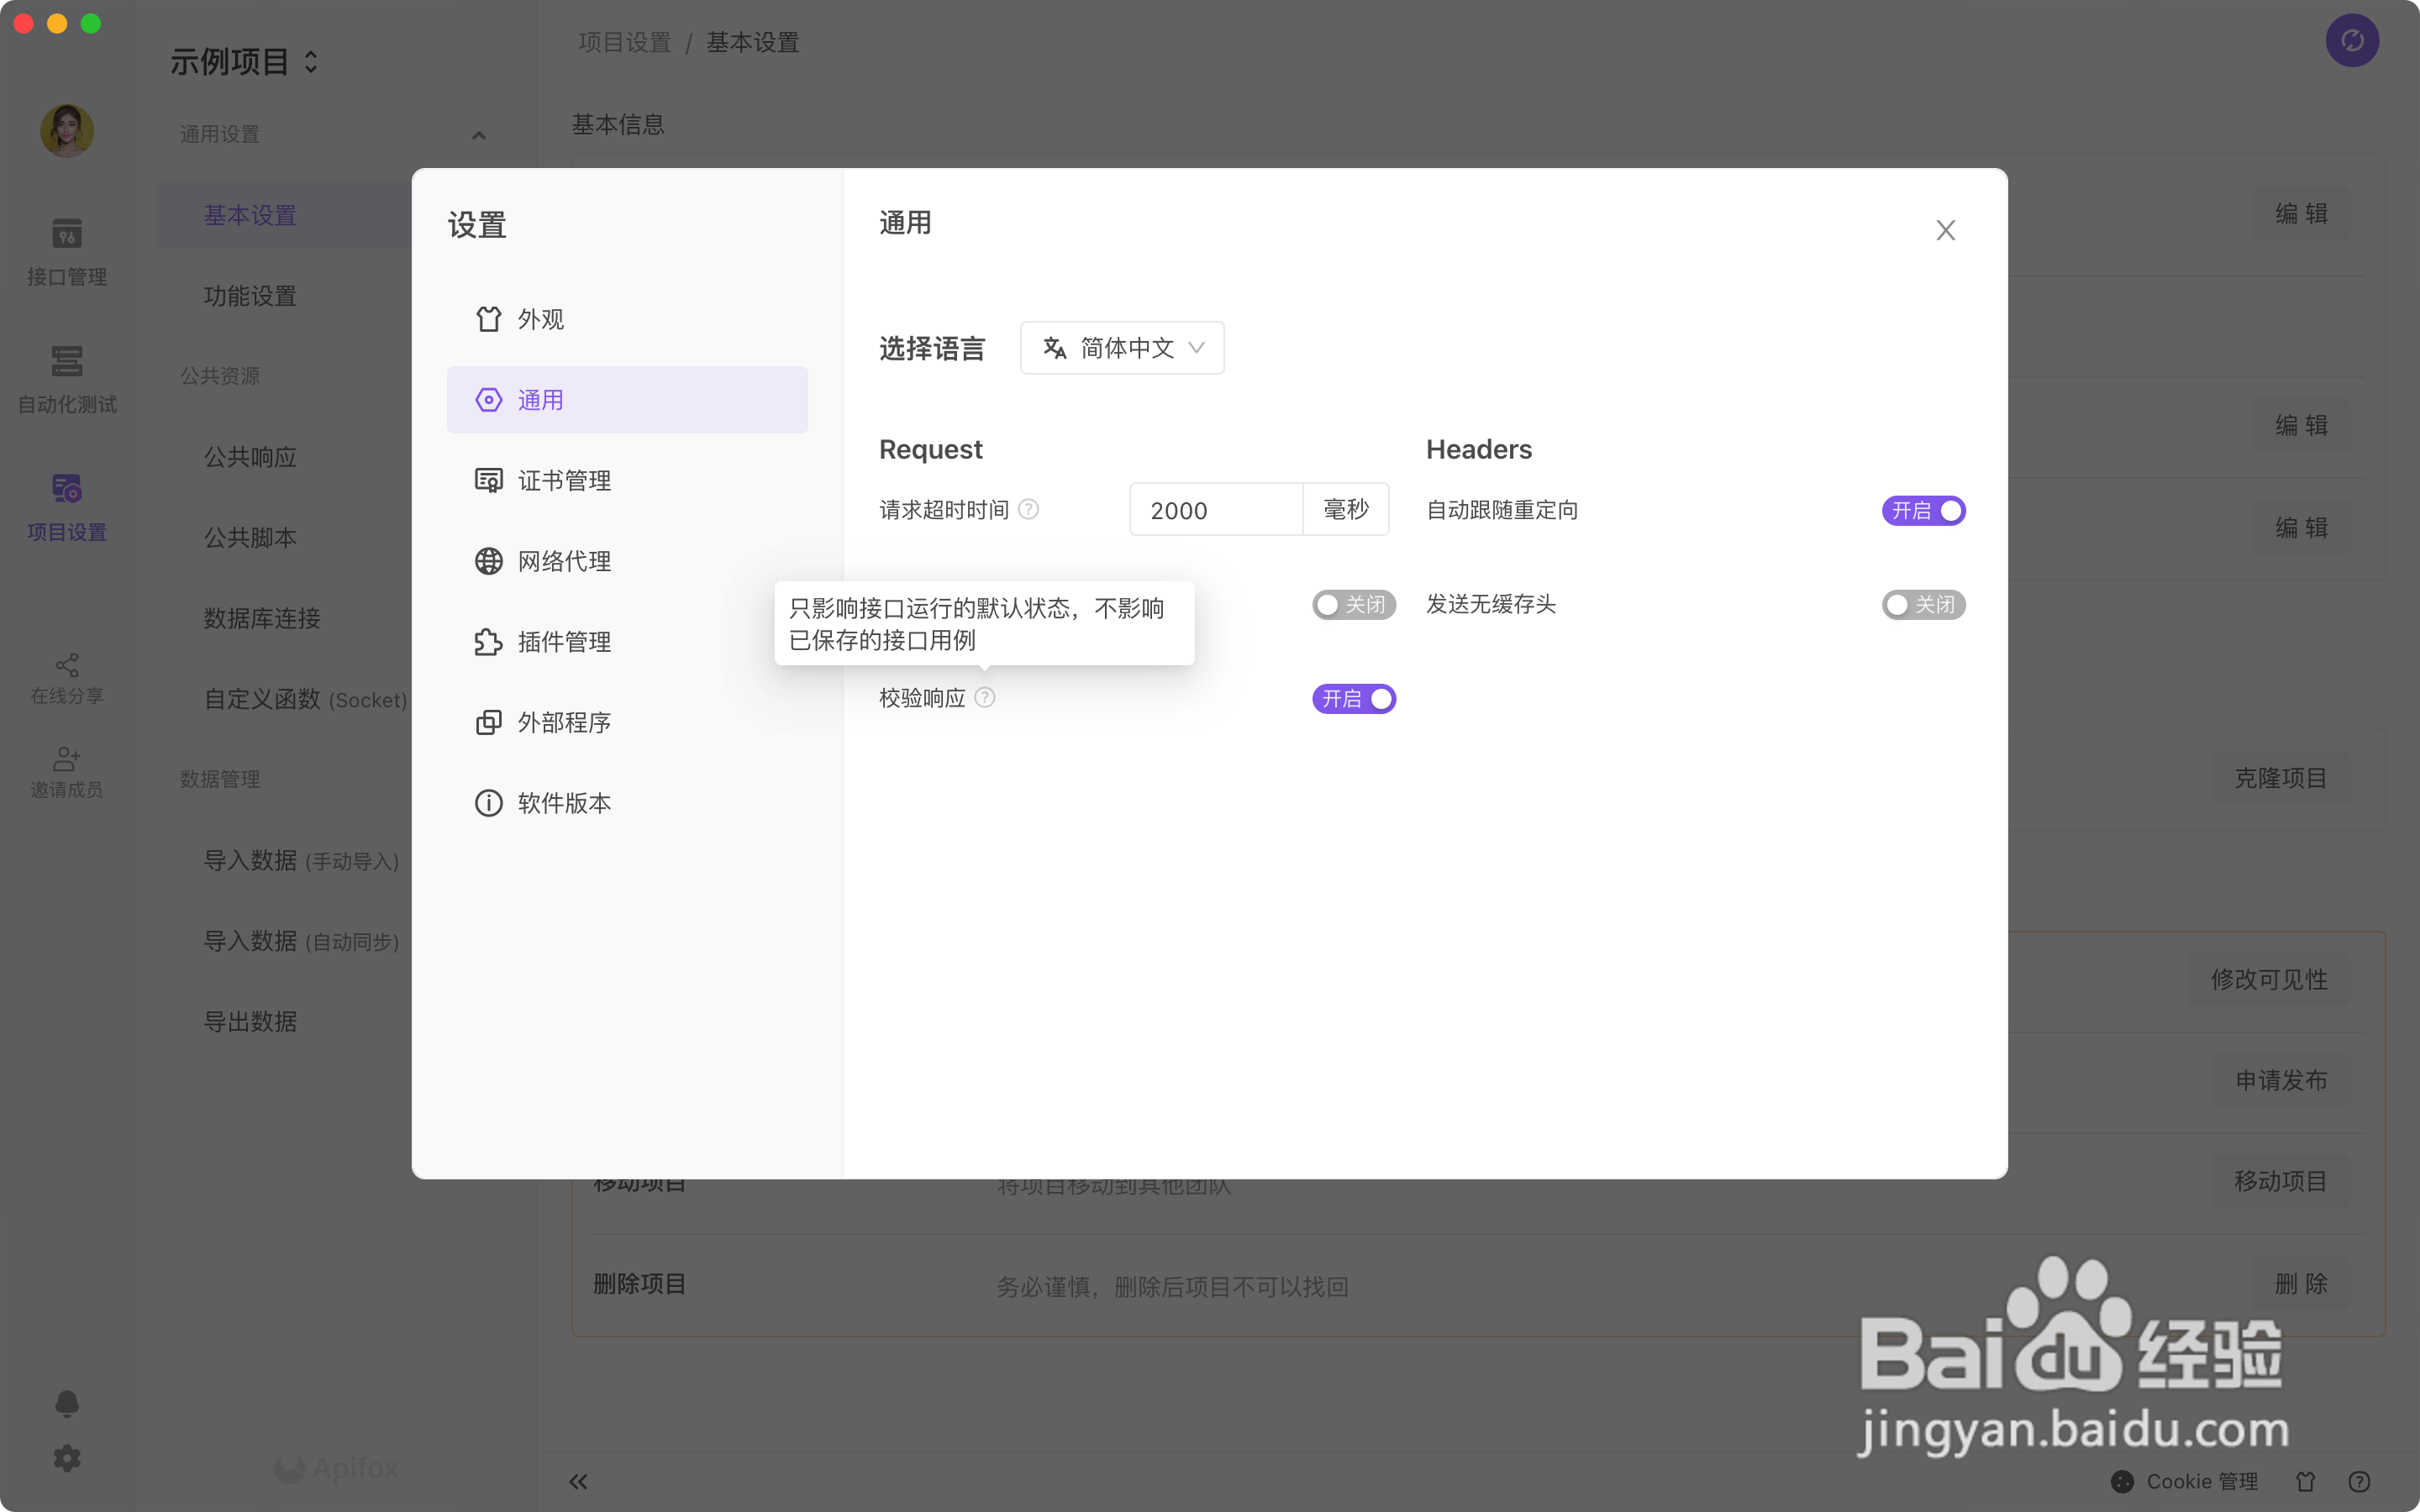Open 网络代理 network proxy settings
The width and height of the screenshot is (2420, 1512).
tap(627, 561)
